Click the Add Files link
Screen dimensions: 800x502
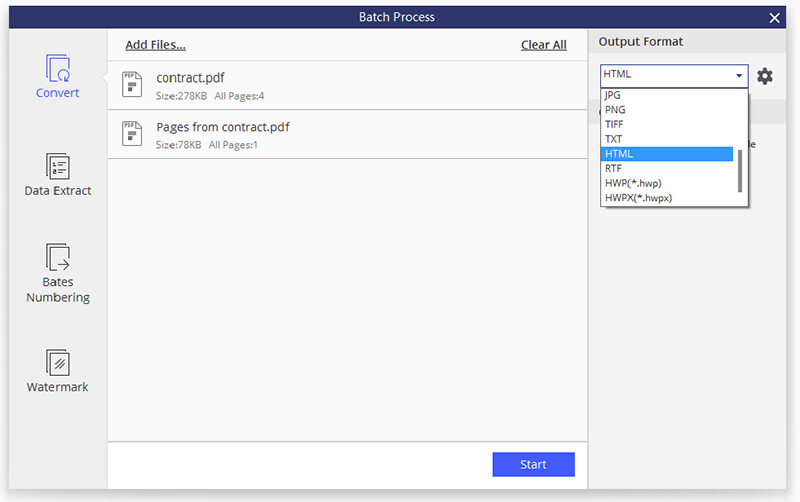(x=155, y=45)
